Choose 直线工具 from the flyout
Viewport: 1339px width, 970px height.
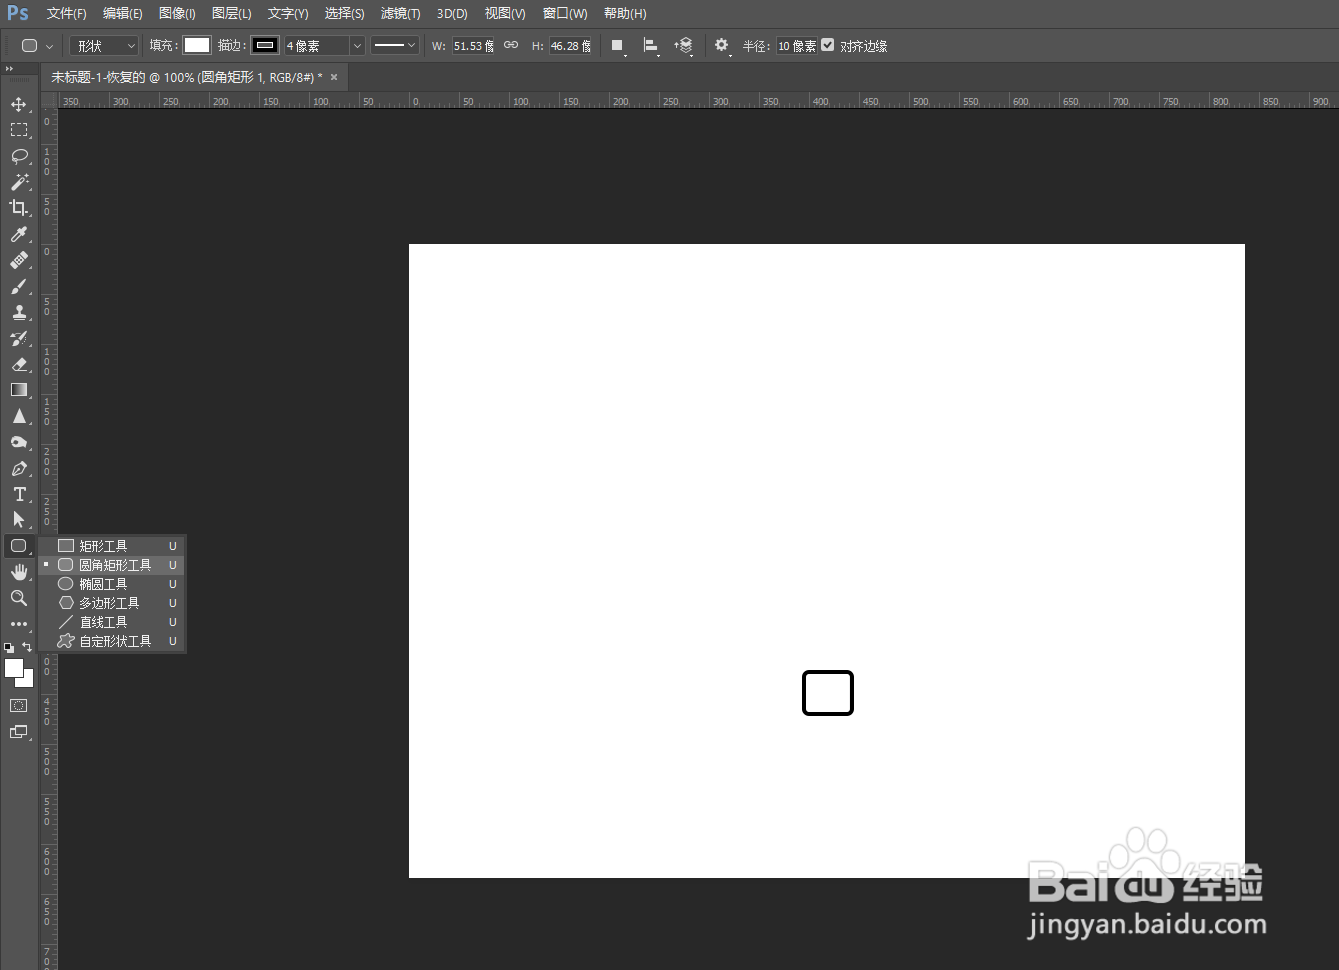click(x=112, y=622)
